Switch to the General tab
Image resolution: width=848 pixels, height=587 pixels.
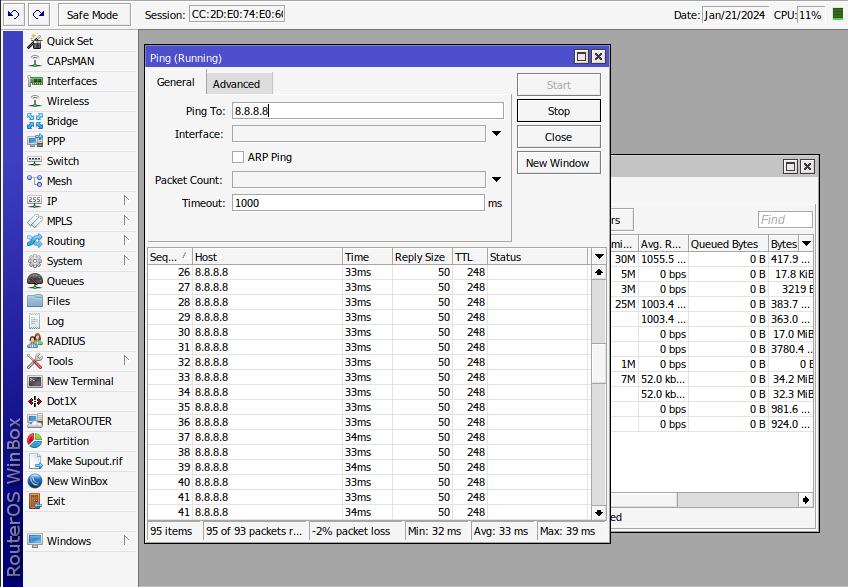click(176, 82)
